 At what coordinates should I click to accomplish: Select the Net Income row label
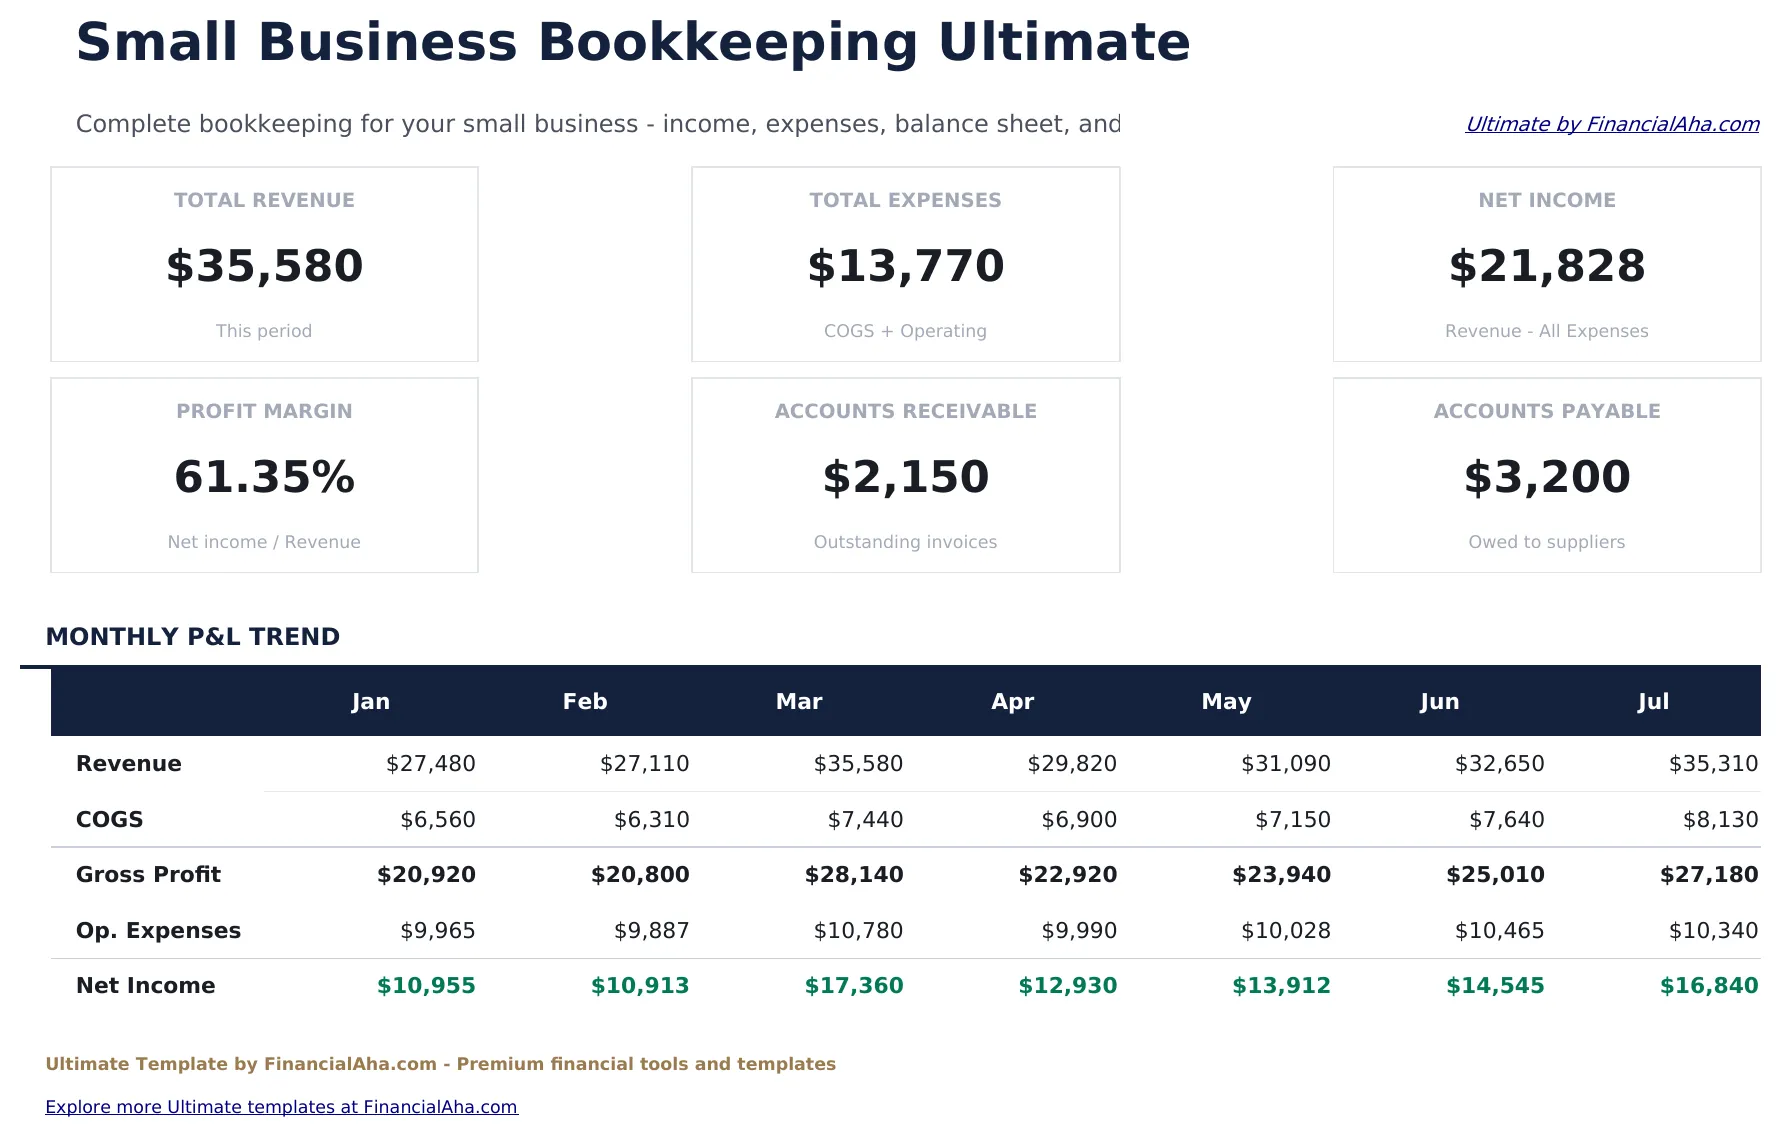(145, 985)
